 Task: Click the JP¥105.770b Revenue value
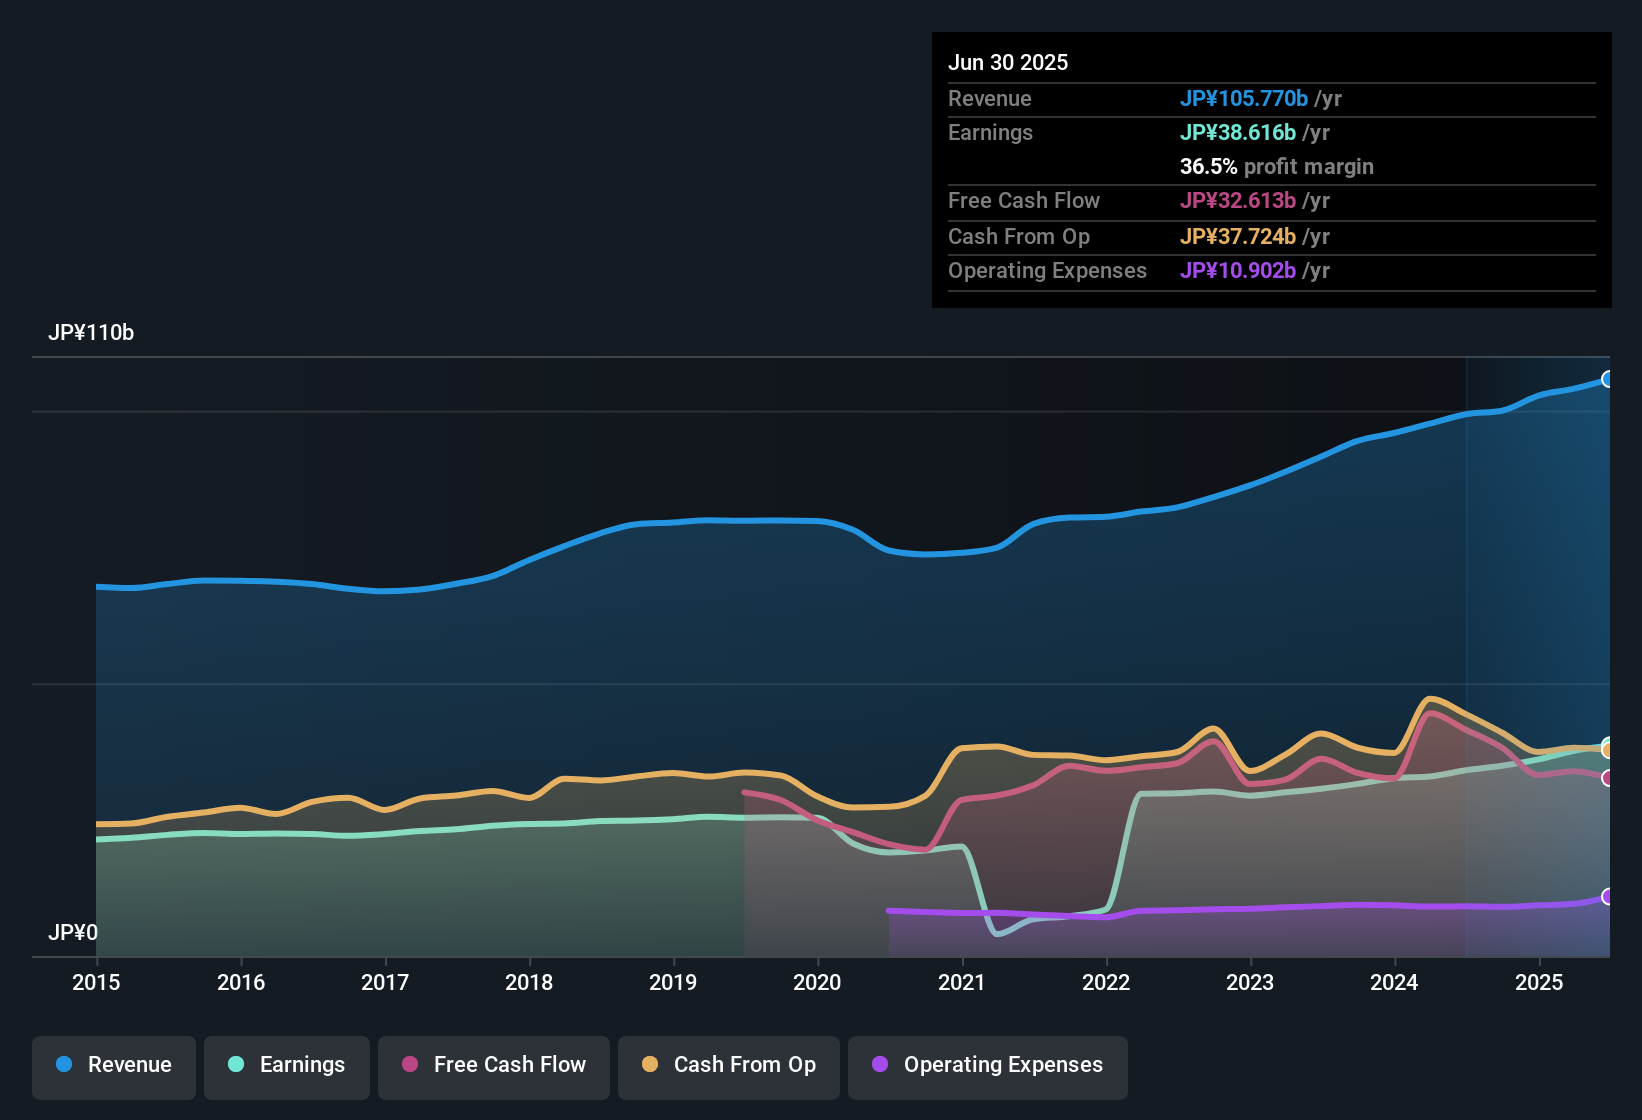coord(1244,98)
